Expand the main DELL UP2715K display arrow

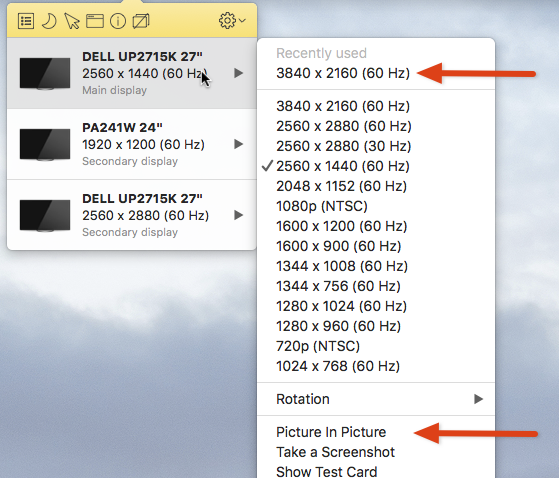(x=239, y=73)
